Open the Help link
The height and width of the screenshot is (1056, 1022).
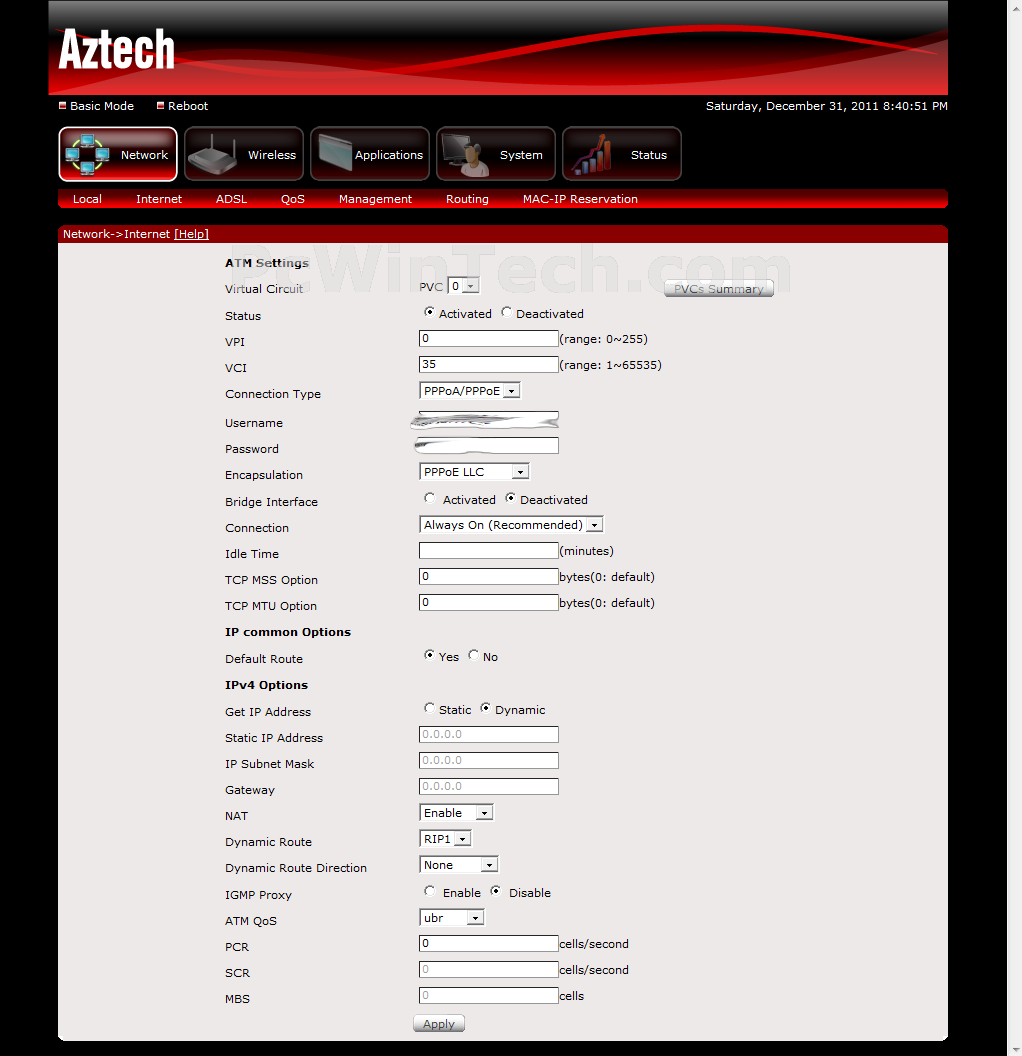[x=191, y=234]
